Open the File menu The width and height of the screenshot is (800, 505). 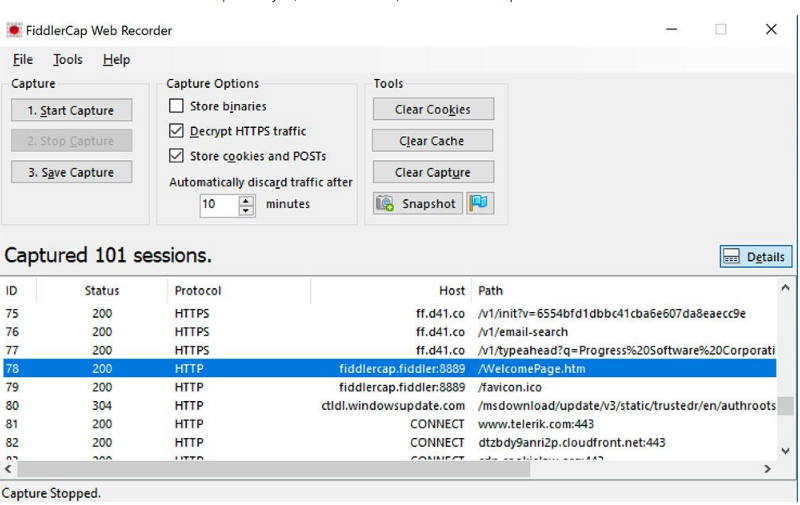(22, 60)
